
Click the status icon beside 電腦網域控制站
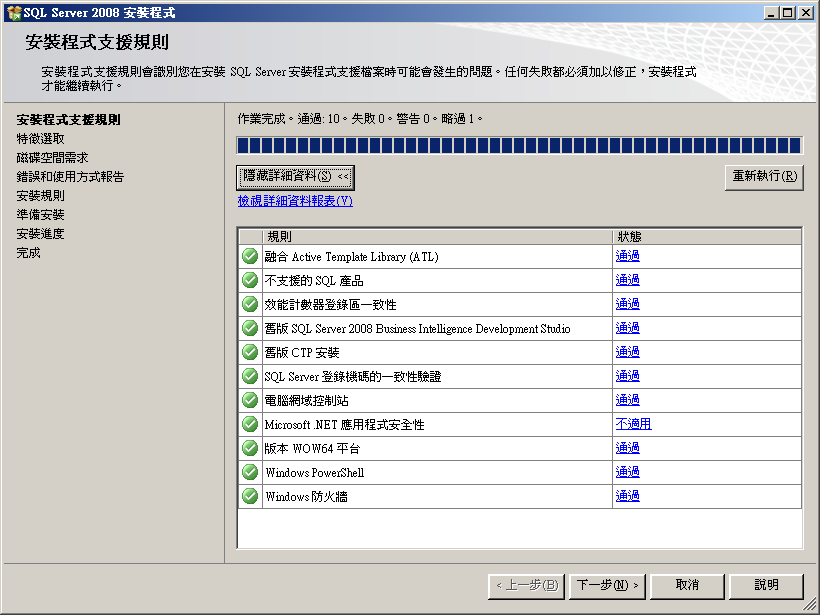coord(249,399)
